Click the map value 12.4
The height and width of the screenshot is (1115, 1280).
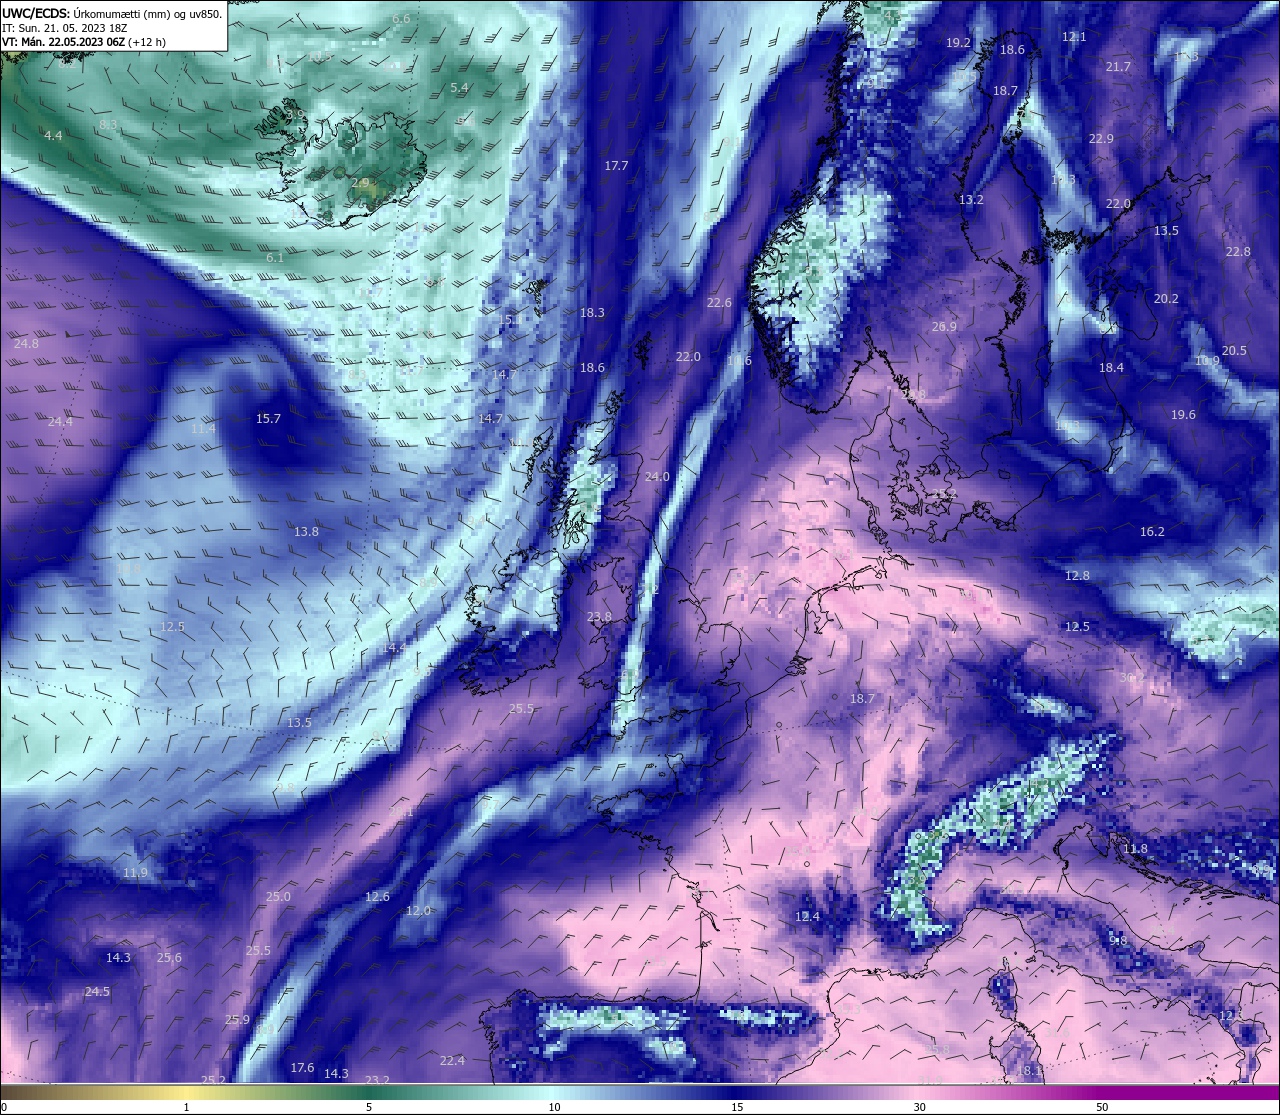pyautogui.click(x=807, y=917)
